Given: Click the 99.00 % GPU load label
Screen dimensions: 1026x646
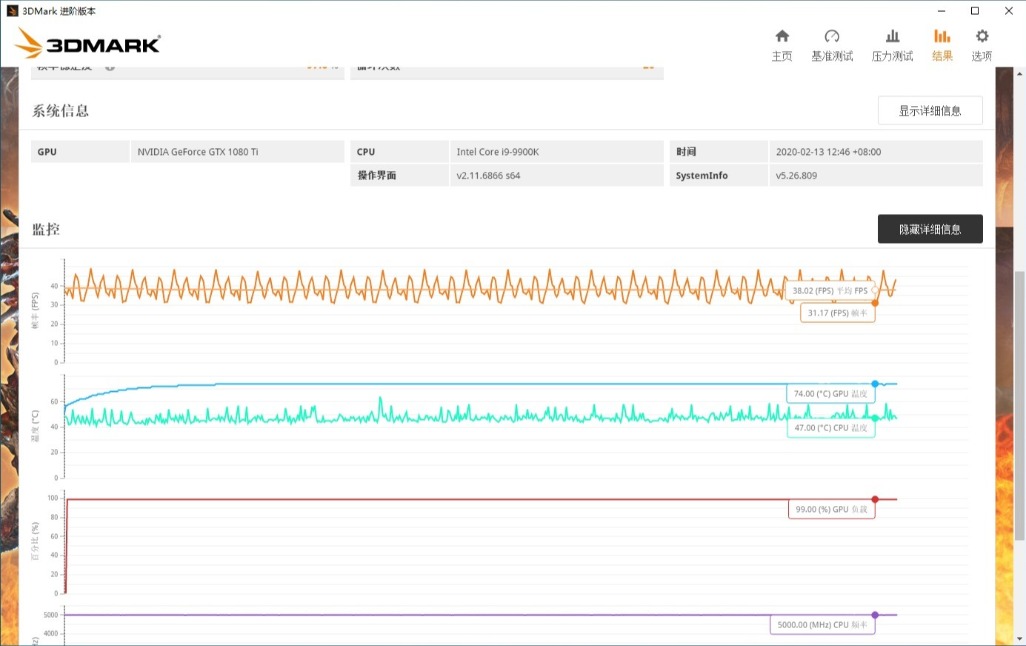Looking at the screenshot, I should (831, 510).
